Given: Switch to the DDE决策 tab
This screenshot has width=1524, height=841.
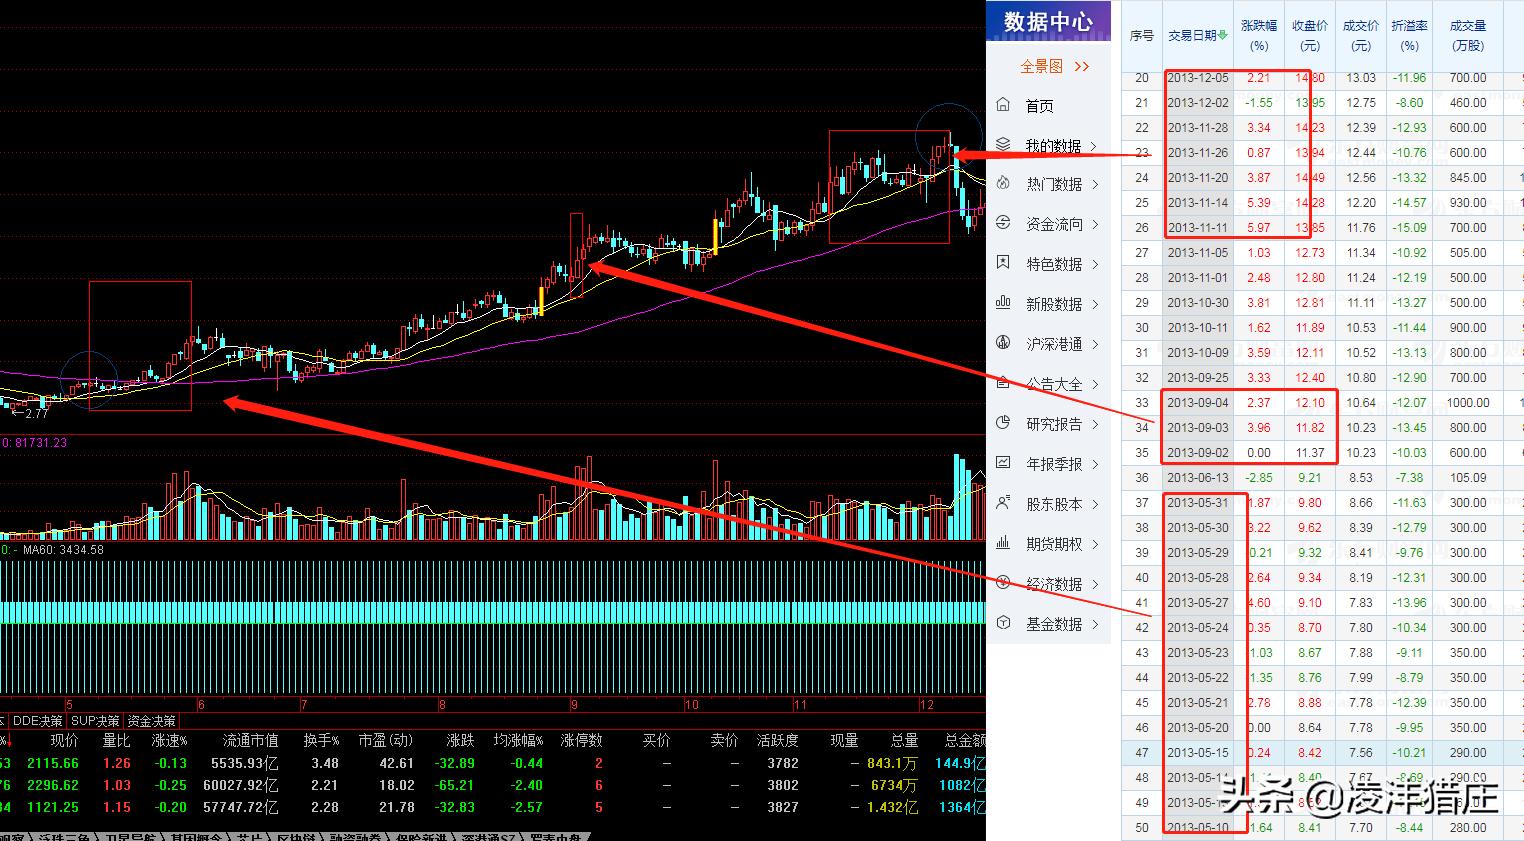Looking at the screenshot, I should 38,721.
